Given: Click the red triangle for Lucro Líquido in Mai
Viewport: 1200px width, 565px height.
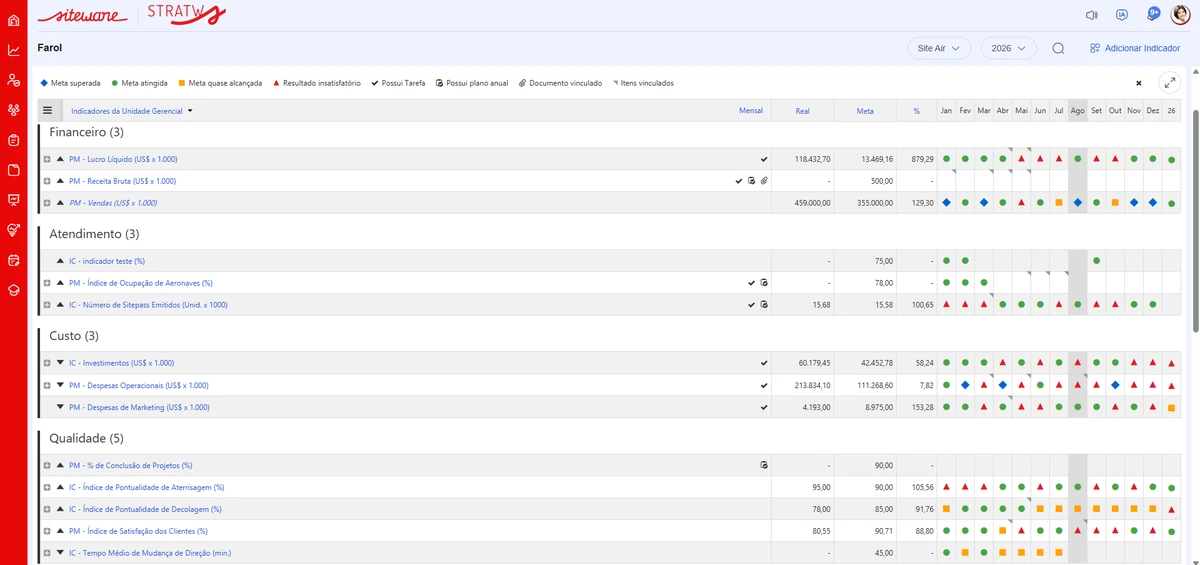Looking at the screenshot, I should [1021, 159].
